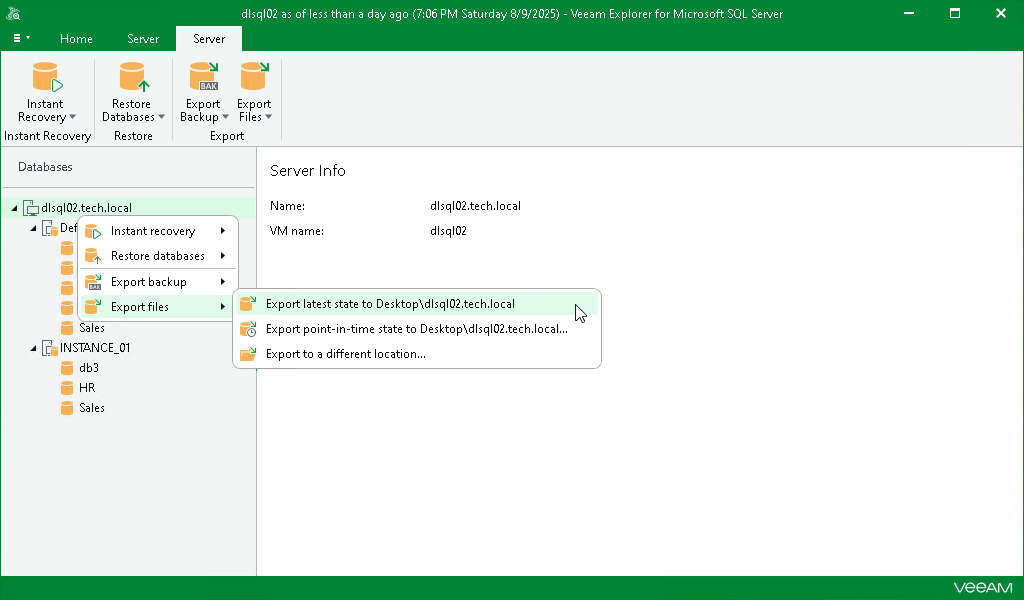1024x600 pixels.
Task: Collapse the INSTANCE_01 tree node
Action: 34,347
